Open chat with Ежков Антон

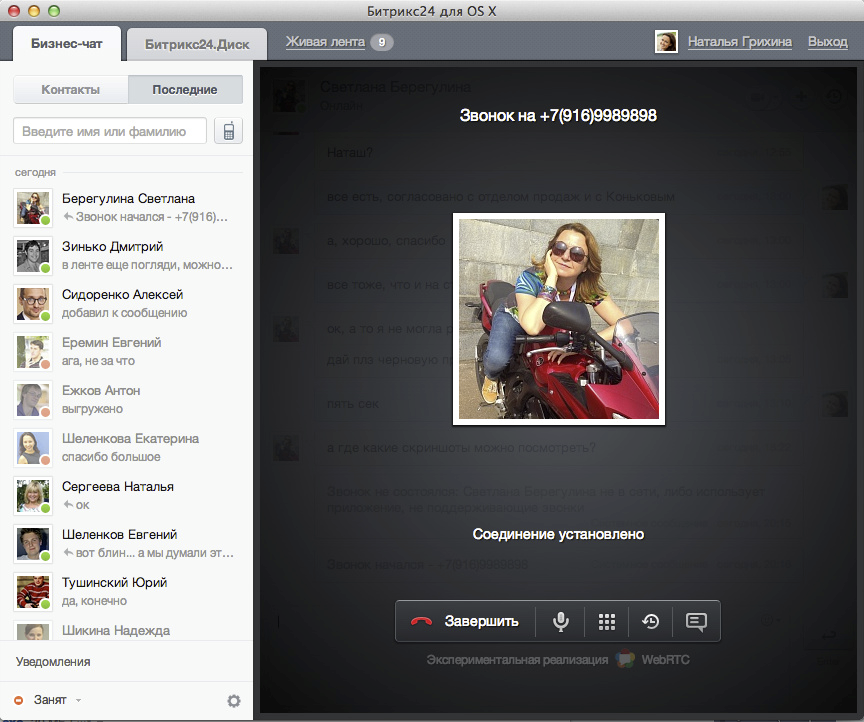(127, 400)
